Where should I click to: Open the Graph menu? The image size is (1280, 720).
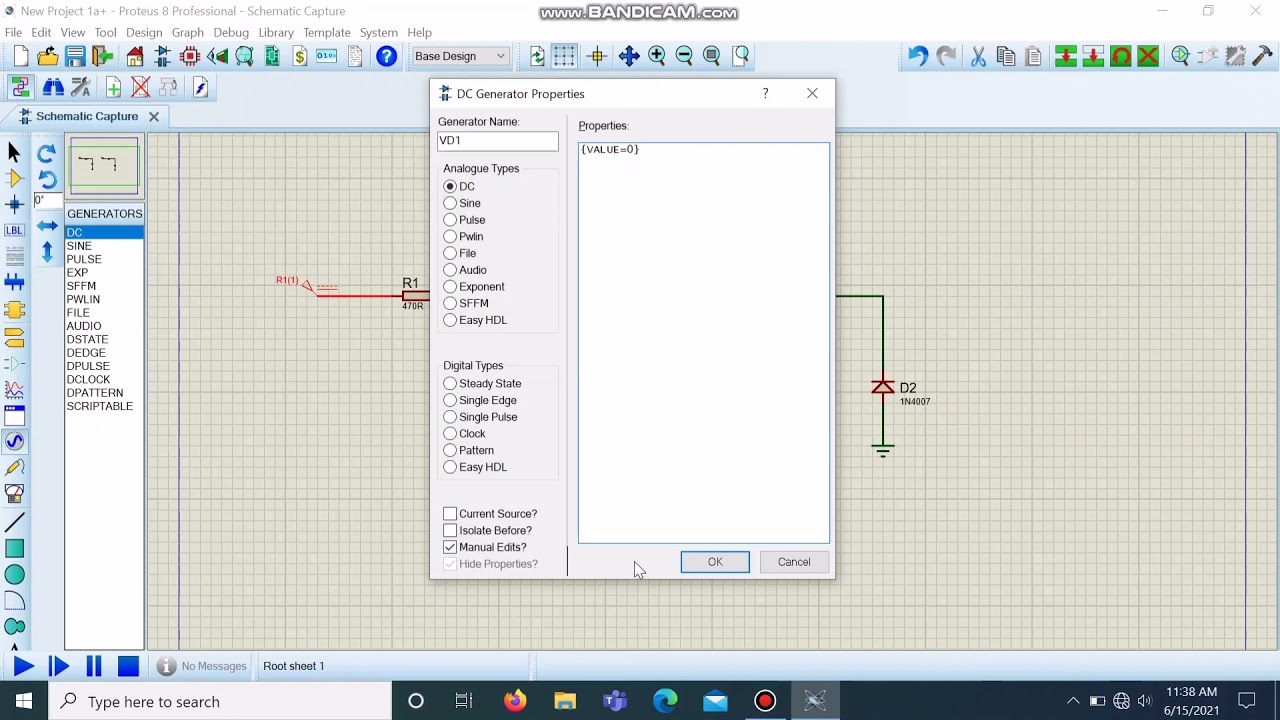click(187, 32)
